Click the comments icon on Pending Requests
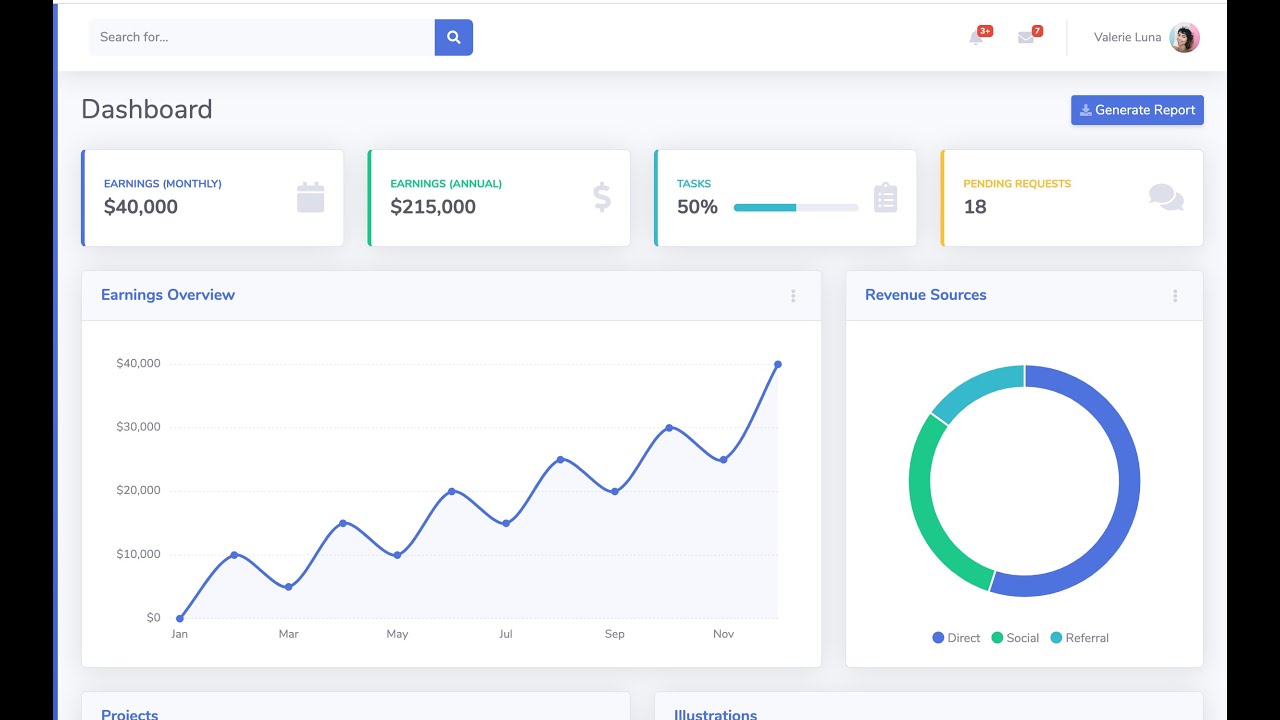Viewport: 1280px width, 720px height. [x=1166, y=197]
